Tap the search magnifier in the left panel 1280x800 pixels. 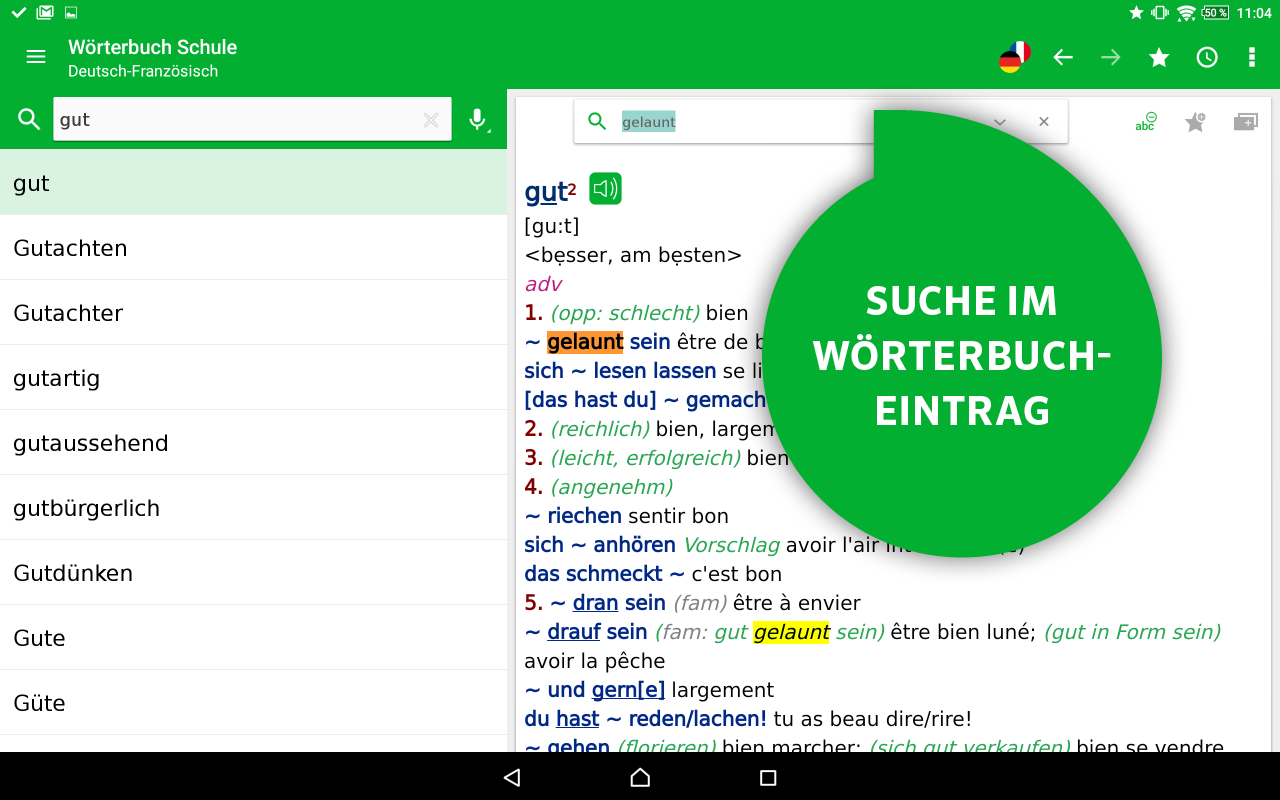tap(29, 120)
